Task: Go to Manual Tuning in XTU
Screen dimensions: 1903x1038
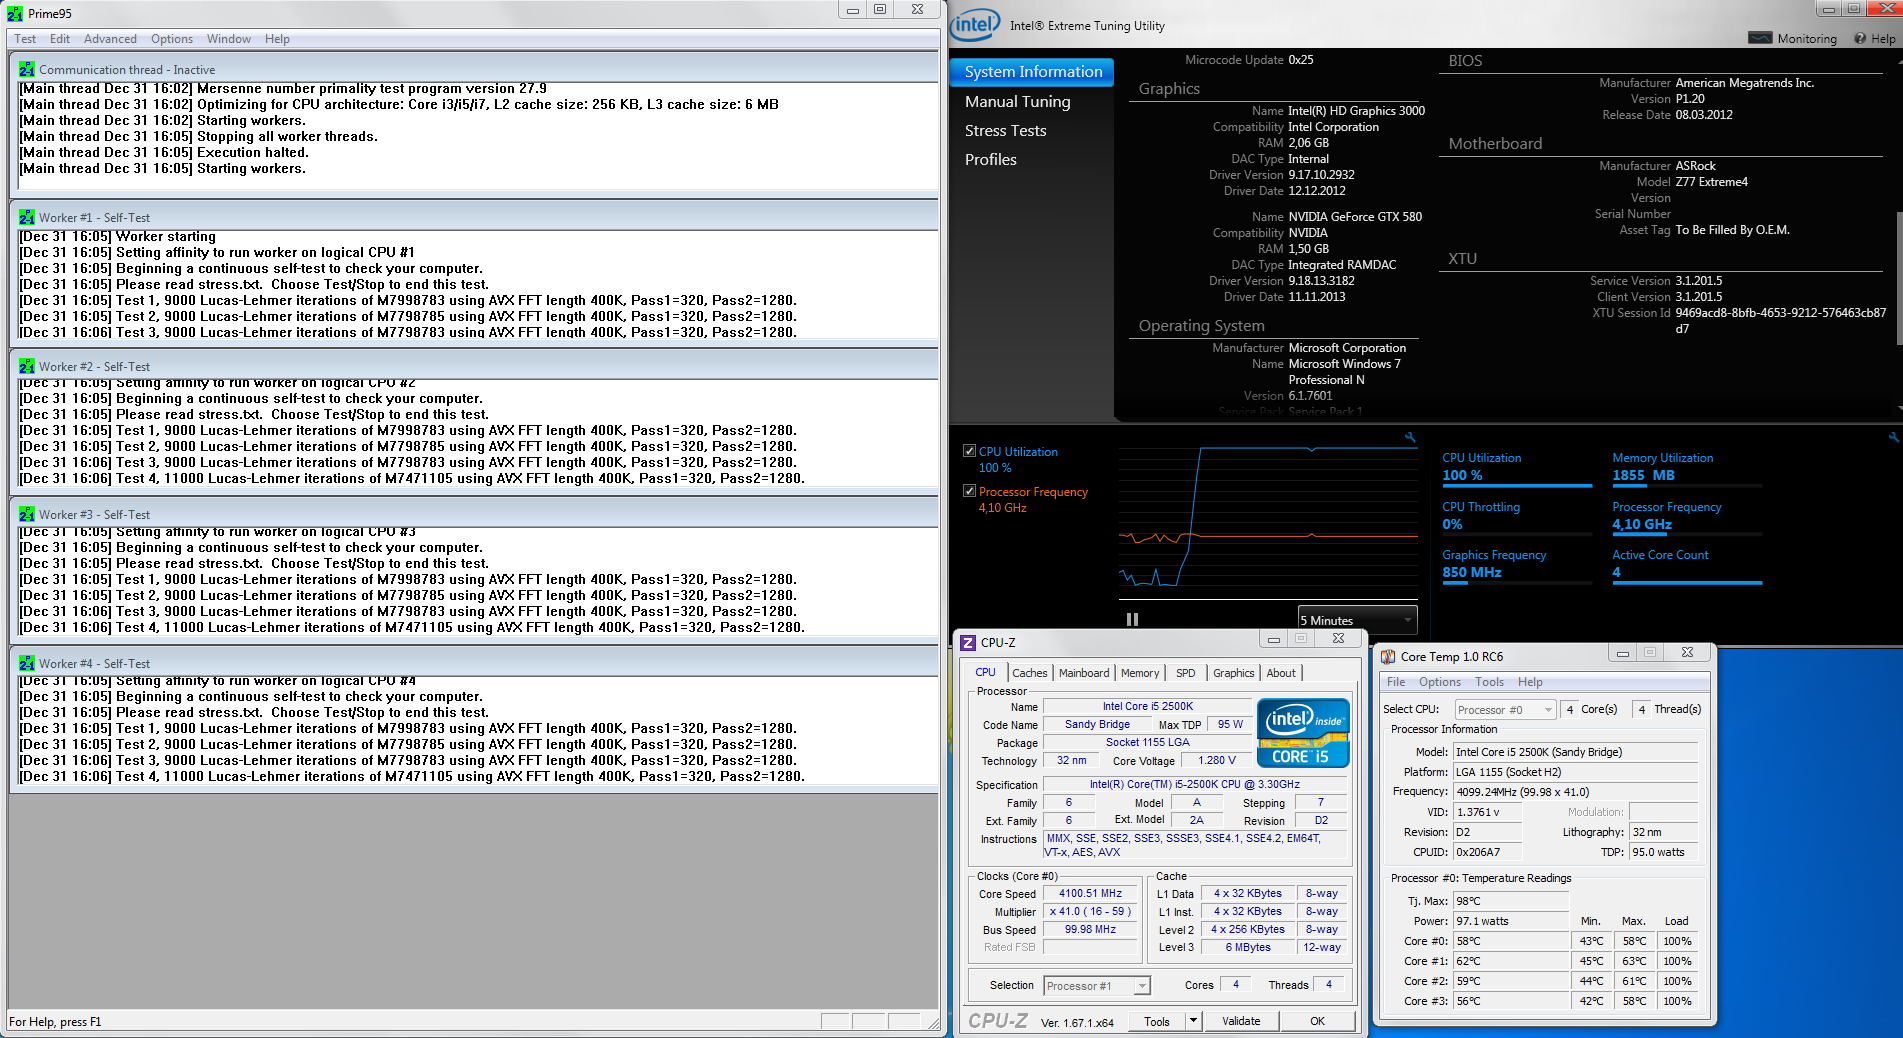Action: pyautogui.click(x=1017, y=102)
